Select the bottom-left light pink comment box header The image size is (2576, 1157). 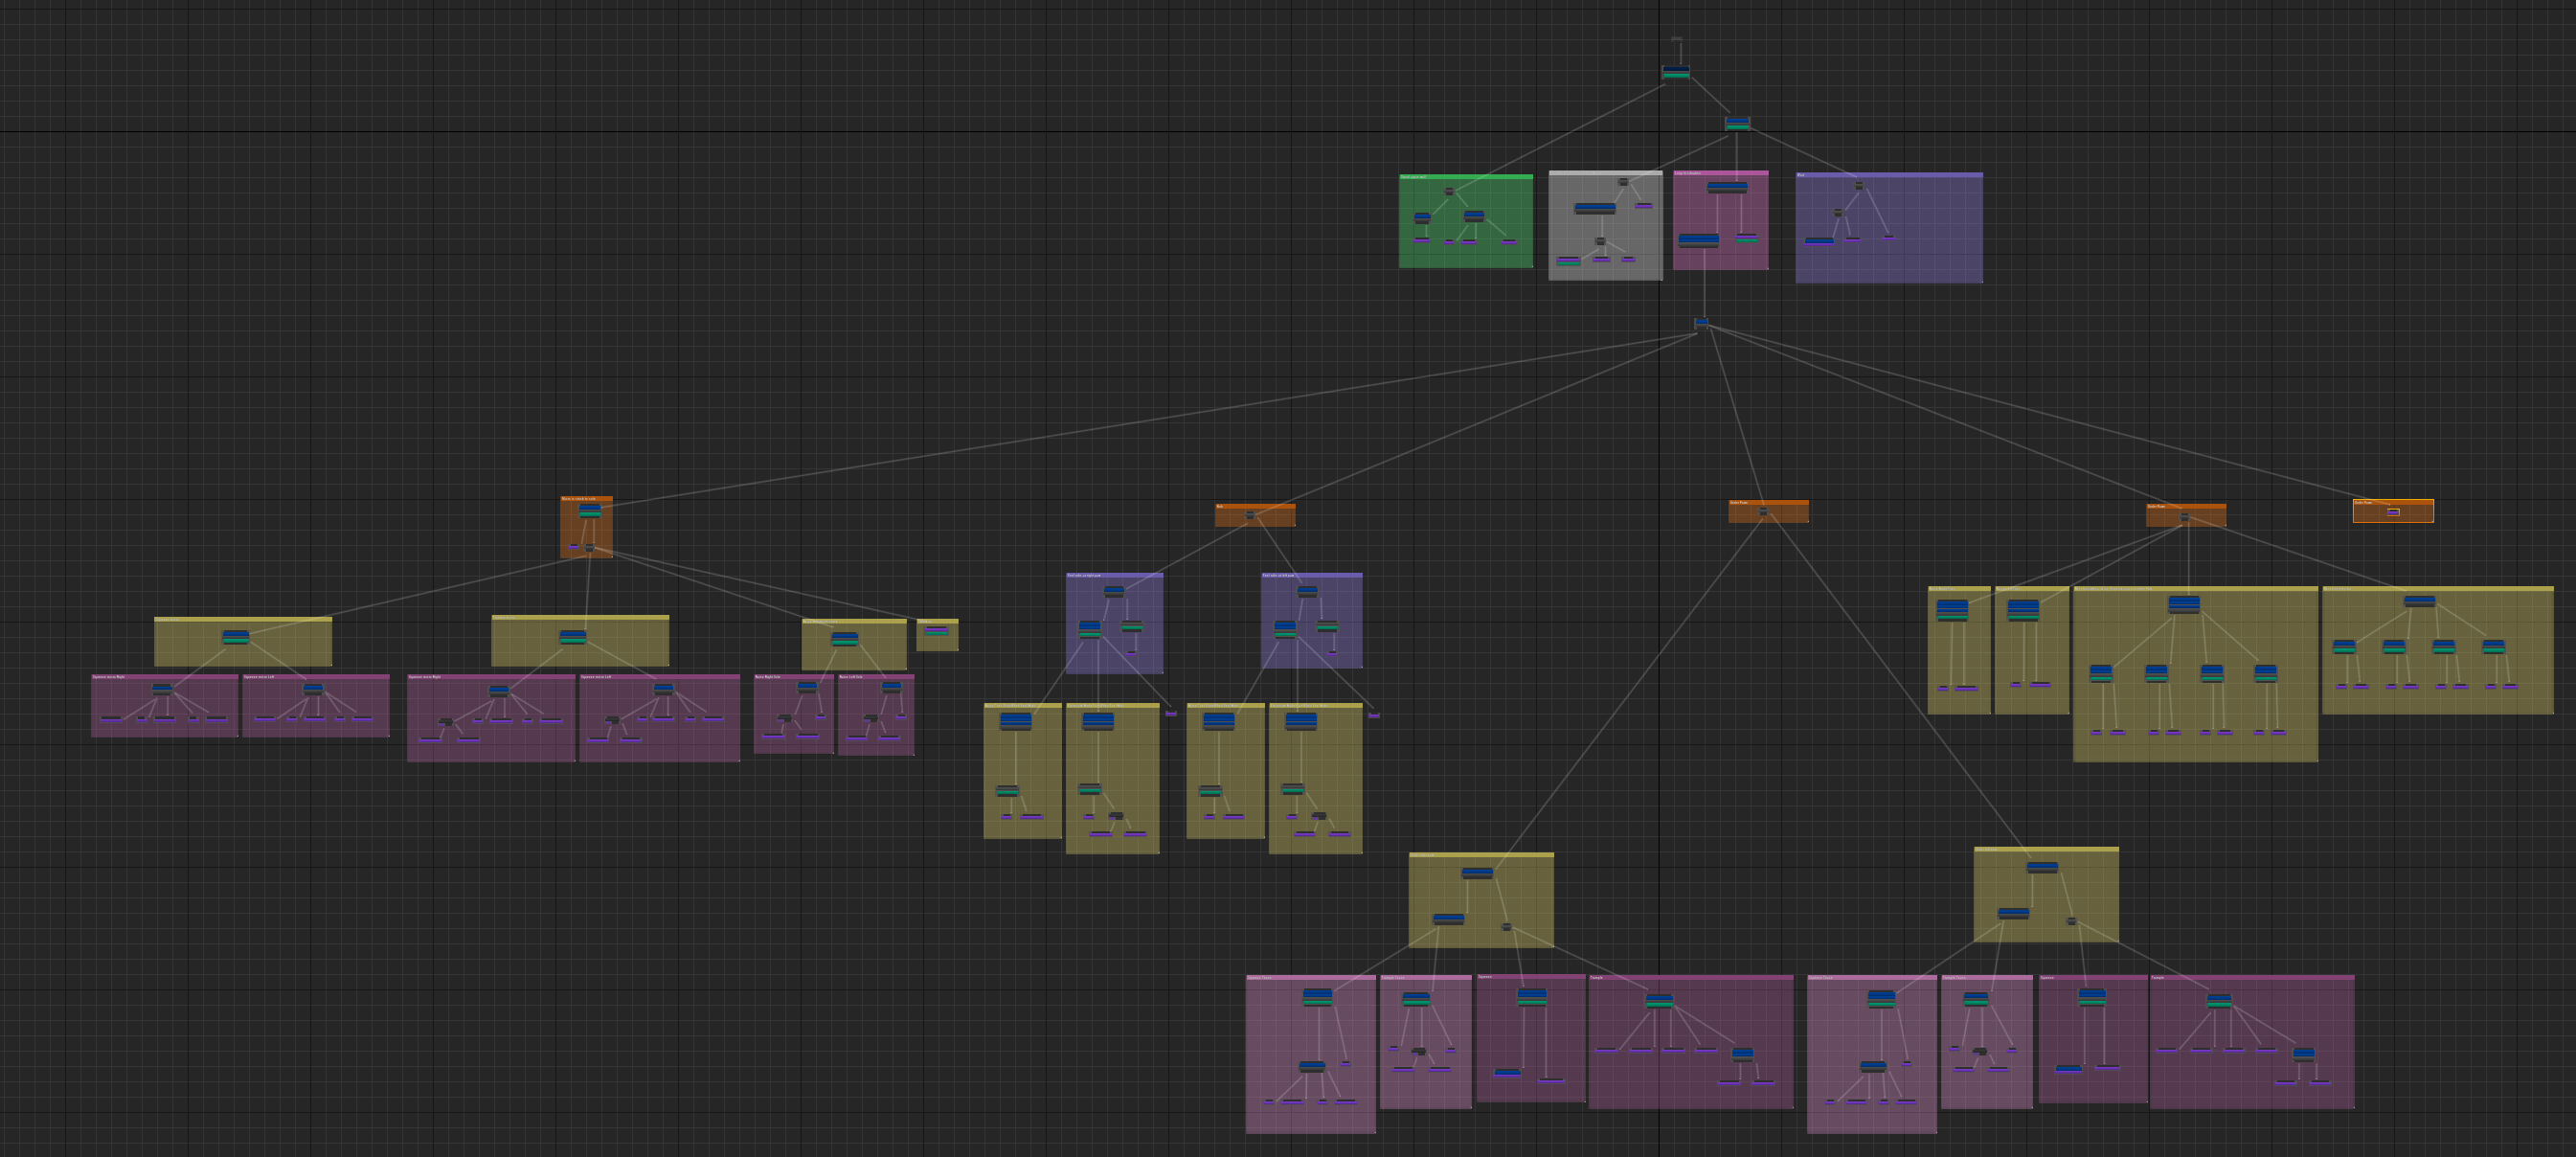(1310, 978)
